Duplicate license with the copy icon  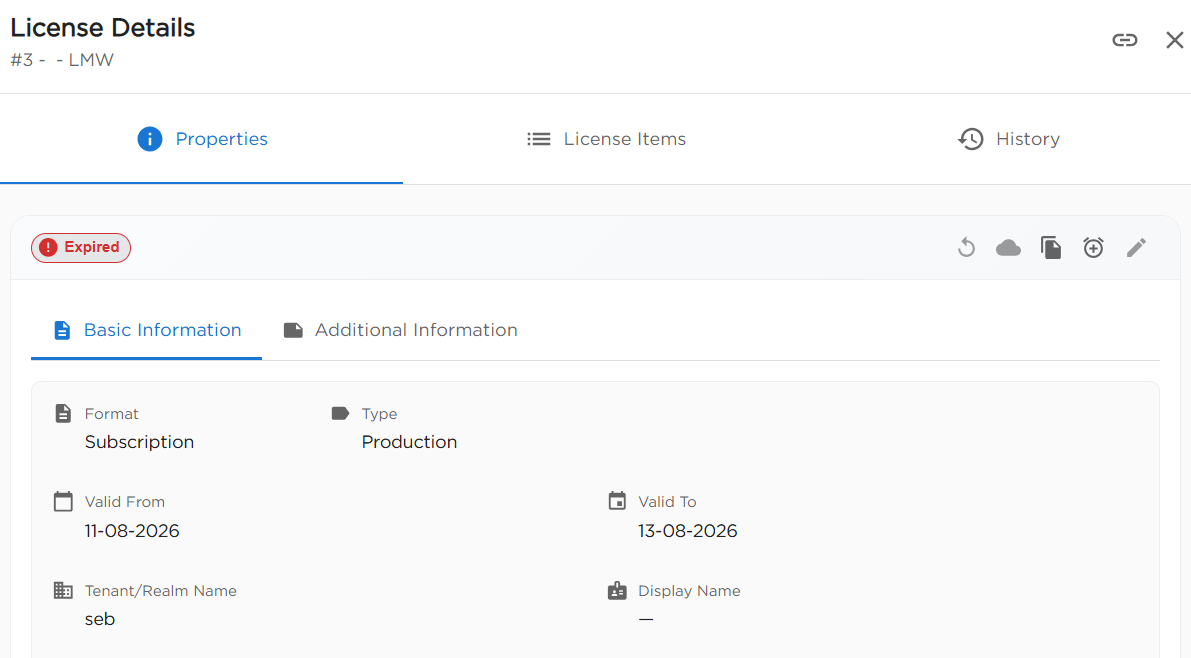pyautogui.click(x=1051, y=248)
